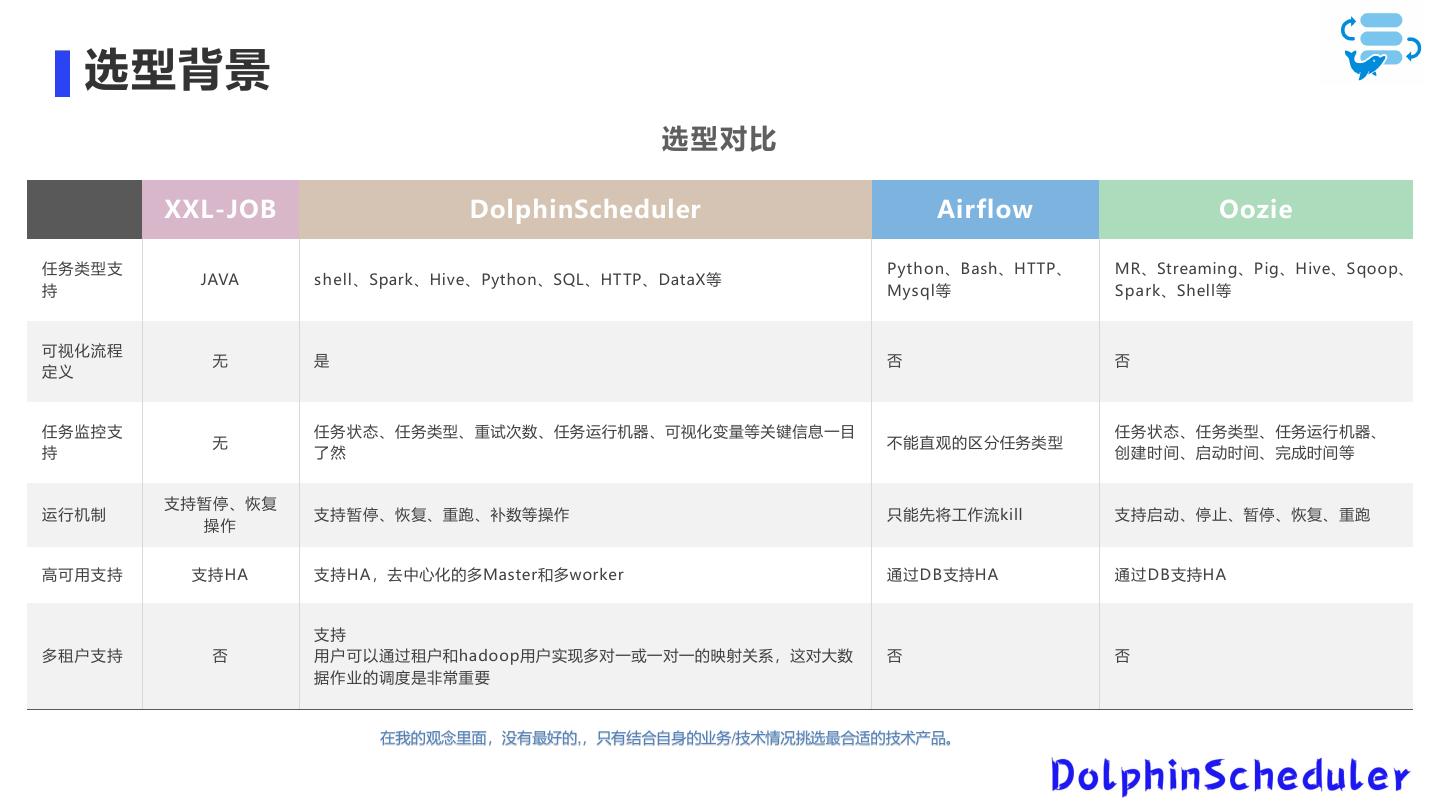The width and height of the screenshot is (1440, 810).
Task: Click the Airflow column header
Action: tap(985, 209)
